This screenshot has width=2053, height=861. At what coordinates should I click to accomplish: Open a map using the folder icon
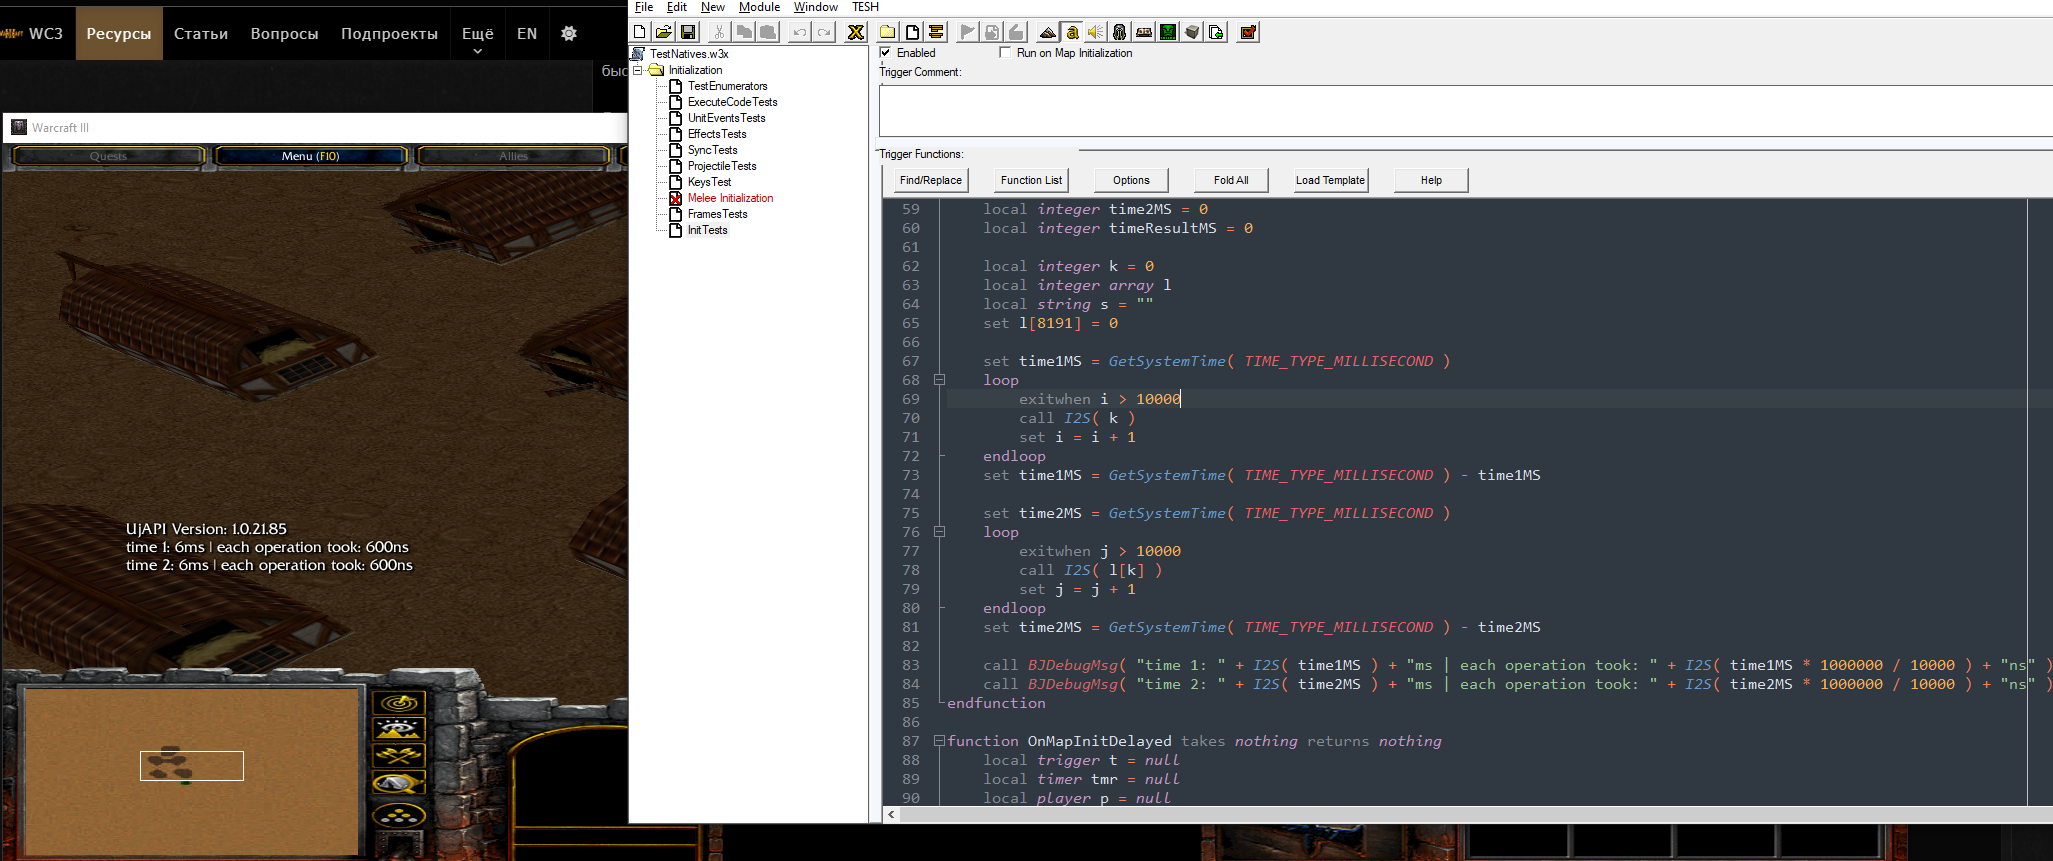(x=663, y=32)
